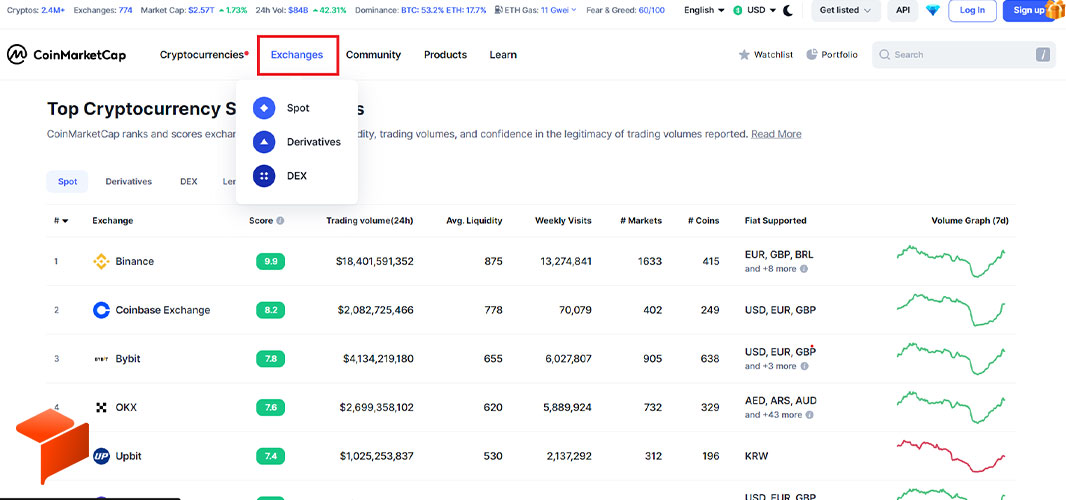Click the Search input field
The image size is (1066, 500).
pyautogui.click(x=964, y=55)
